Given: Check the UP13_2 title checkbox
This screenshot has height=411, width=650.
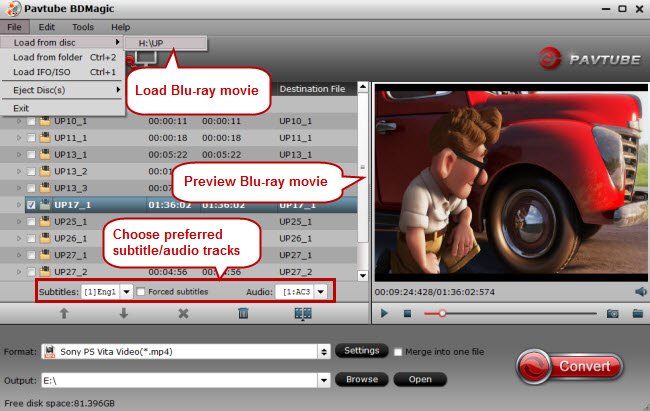Looking at the screenshot, I should (31, 171).
